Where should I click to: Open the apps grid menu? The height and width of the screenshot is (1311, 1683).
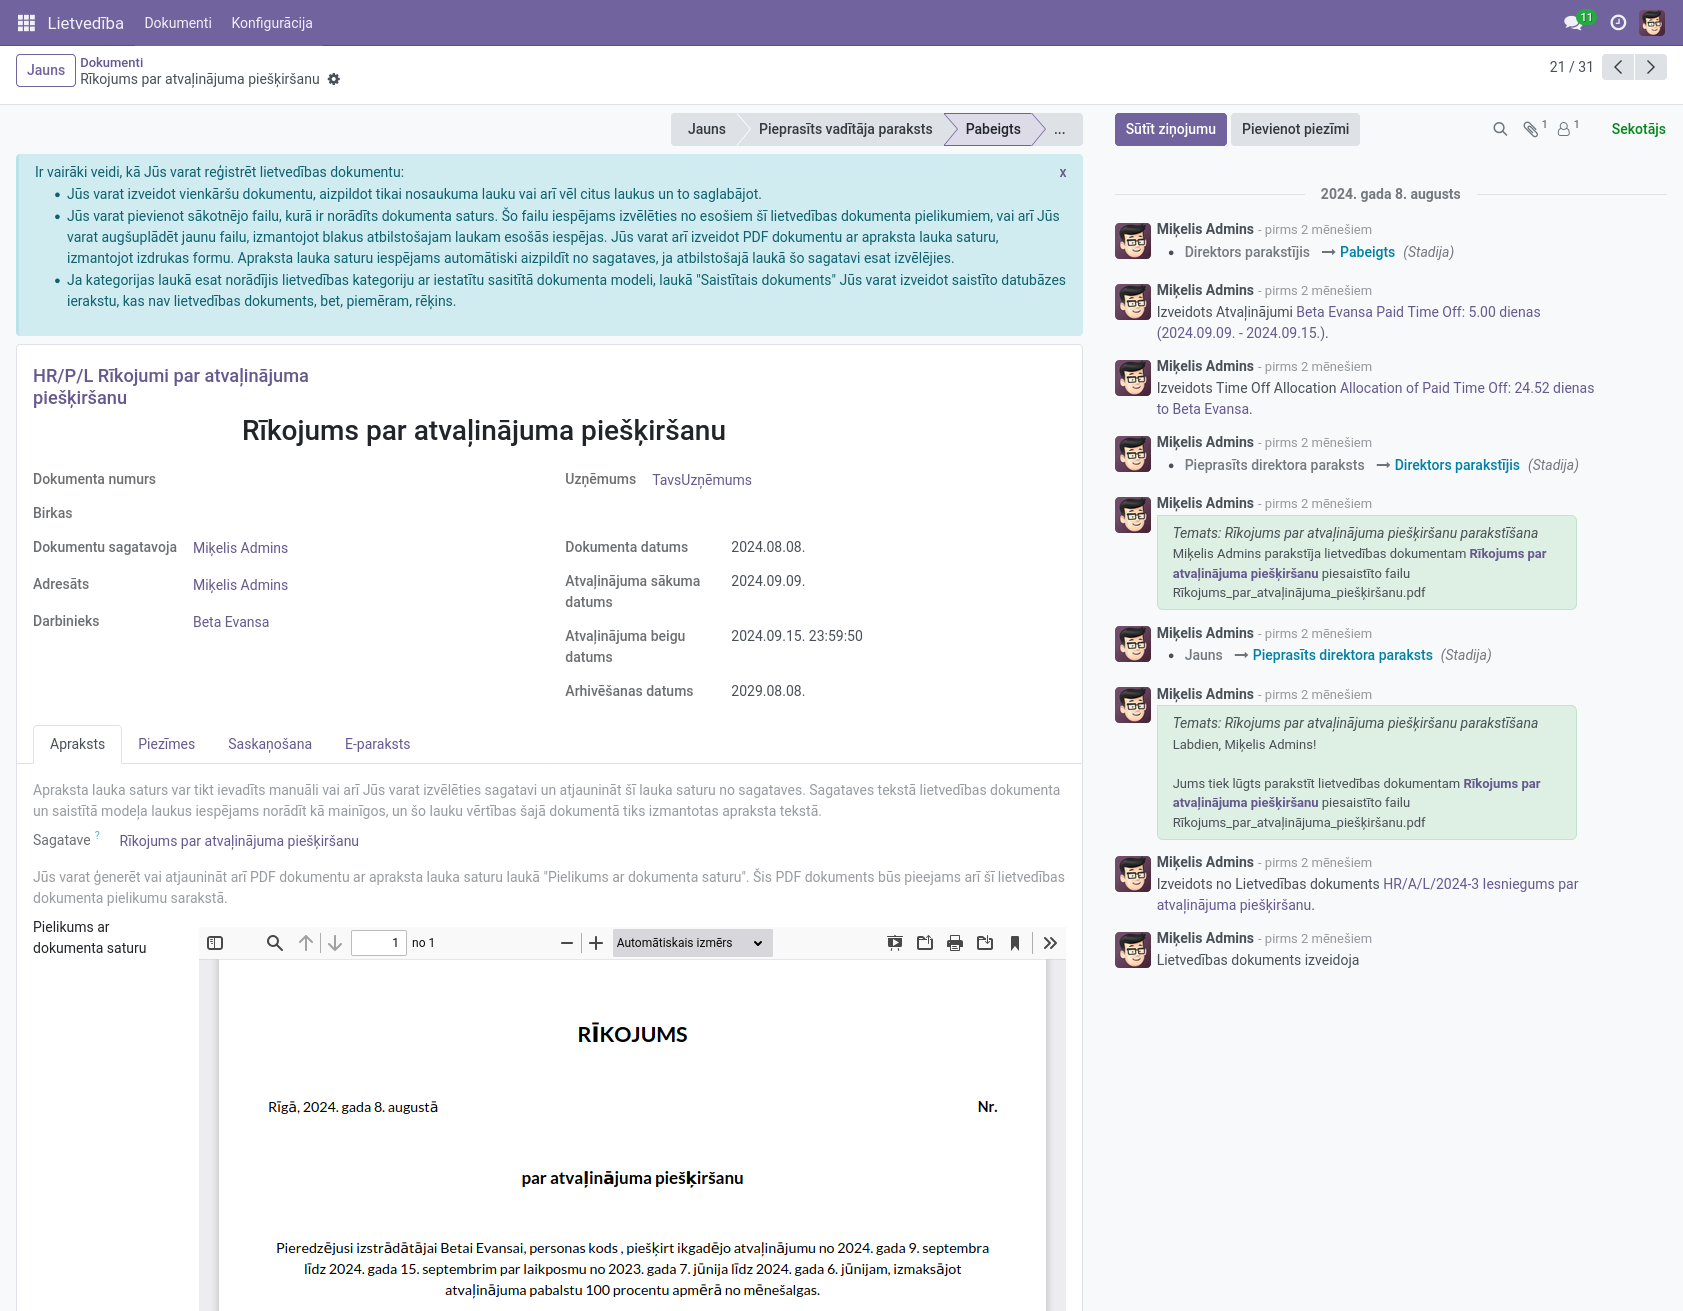coord(26,23)
